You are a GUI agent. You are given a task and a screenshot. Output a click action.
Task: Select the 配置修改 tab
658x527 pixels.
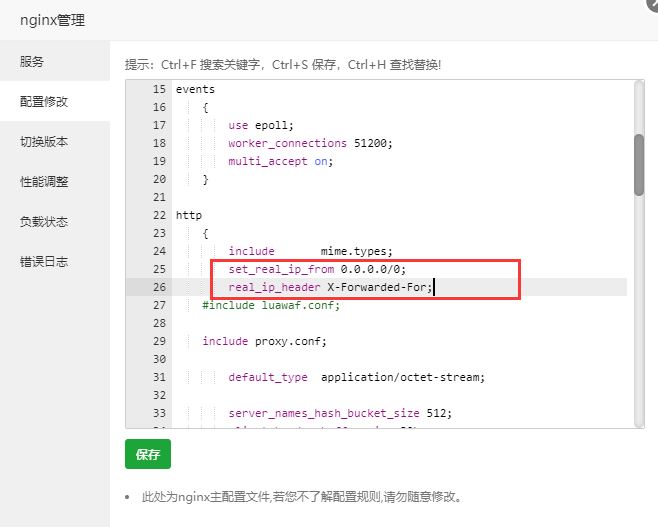coord(44,102)
